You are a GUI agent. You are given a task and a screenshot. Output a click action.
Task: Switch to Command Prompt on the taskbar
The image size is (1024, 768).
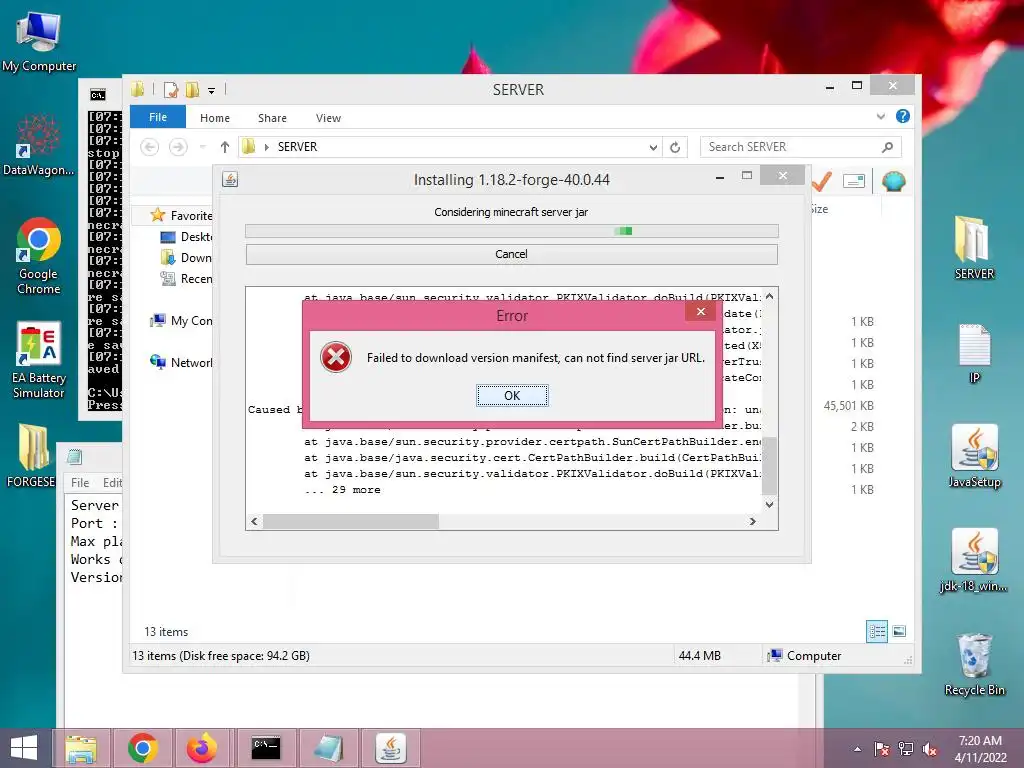(266, 748)
